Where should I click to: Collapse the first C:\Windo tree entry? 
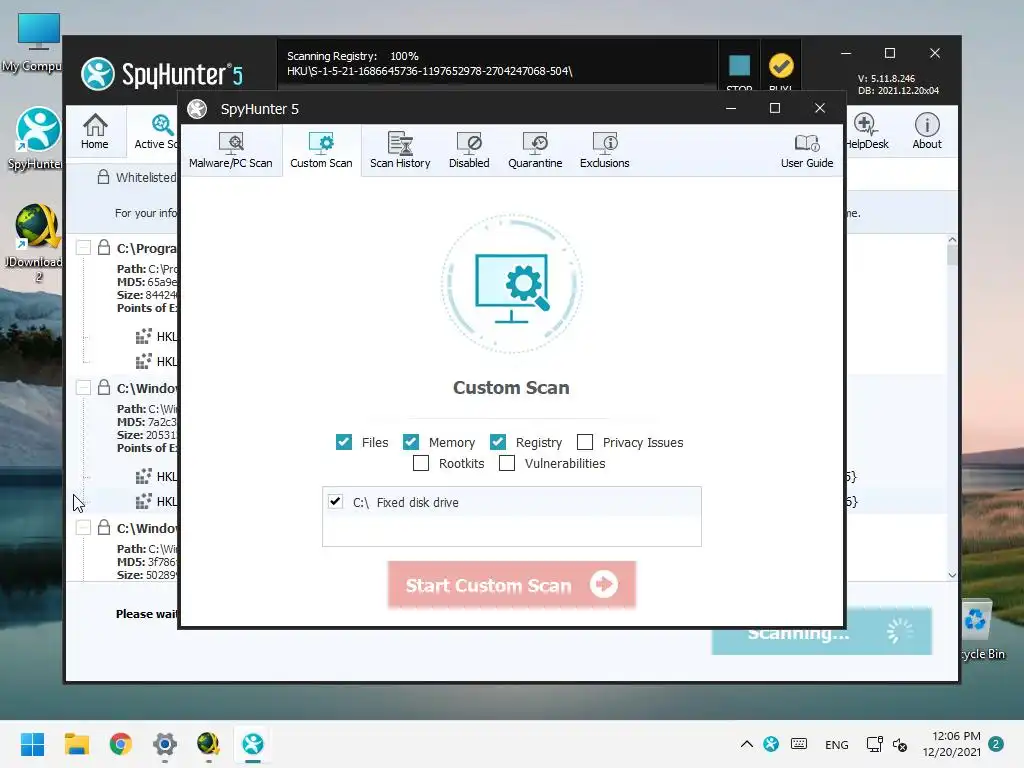coord(83,387)
